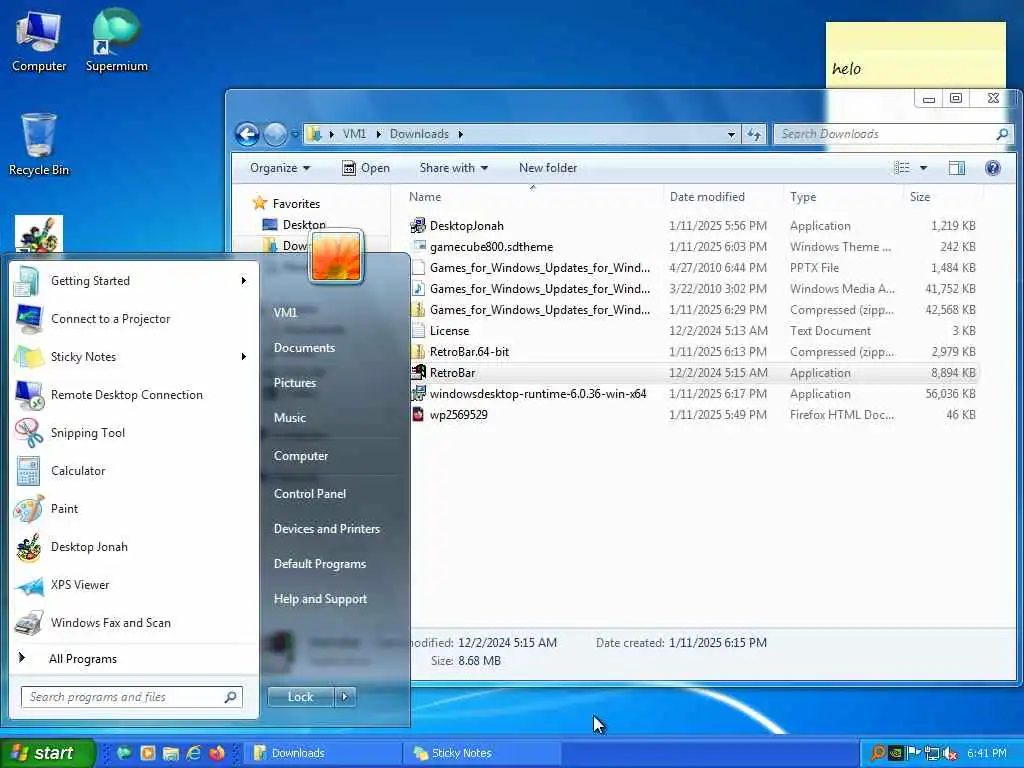Open Calculator from Start menu
The image size is (1024, 768).
tap(133, 471)
